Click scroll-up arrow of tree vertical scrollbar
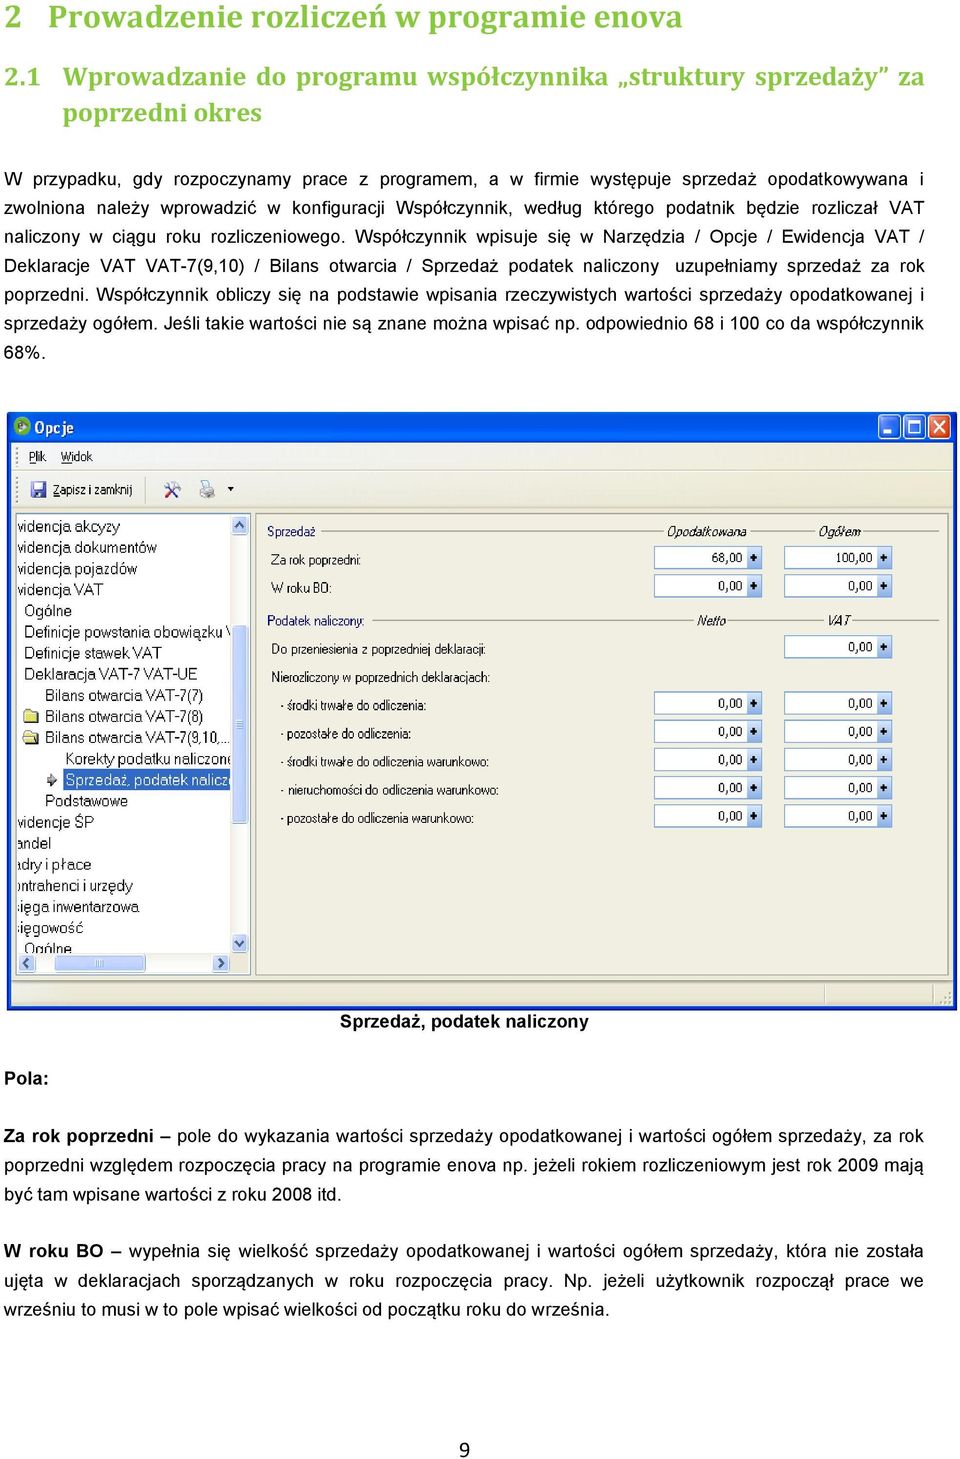The height and width of the screenshot is (1459, 960). click(240, 526)
